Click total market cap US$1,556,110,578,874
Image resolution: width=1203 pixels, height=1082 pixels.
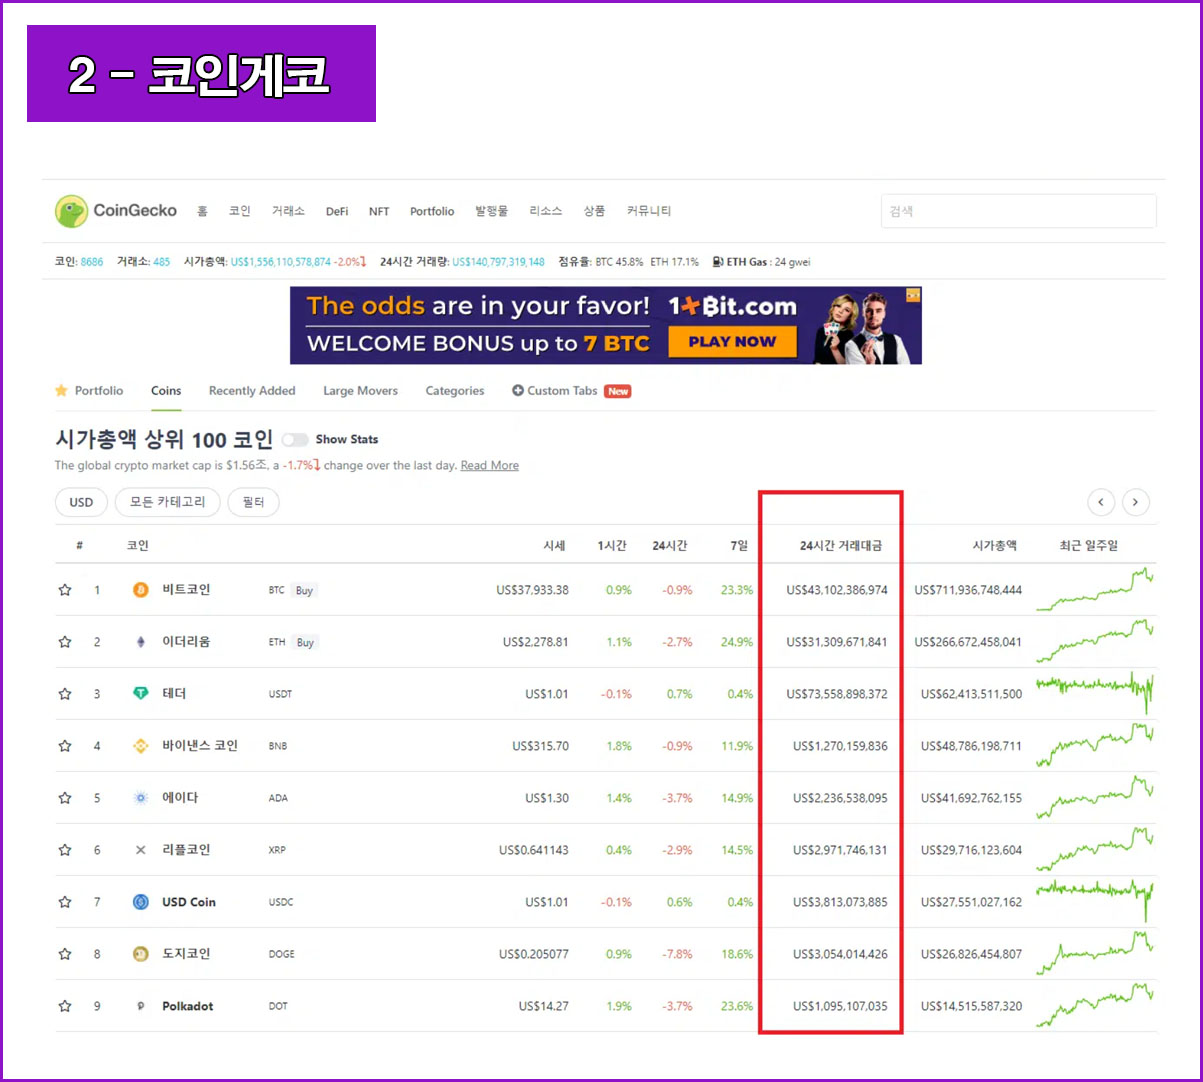[281, 262]
